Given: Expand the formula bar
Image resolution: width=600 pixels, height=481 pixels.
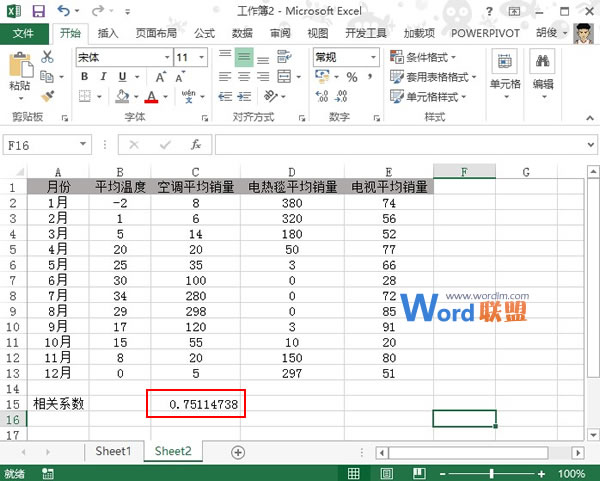Looking at the screenshot, I should 591,145.
